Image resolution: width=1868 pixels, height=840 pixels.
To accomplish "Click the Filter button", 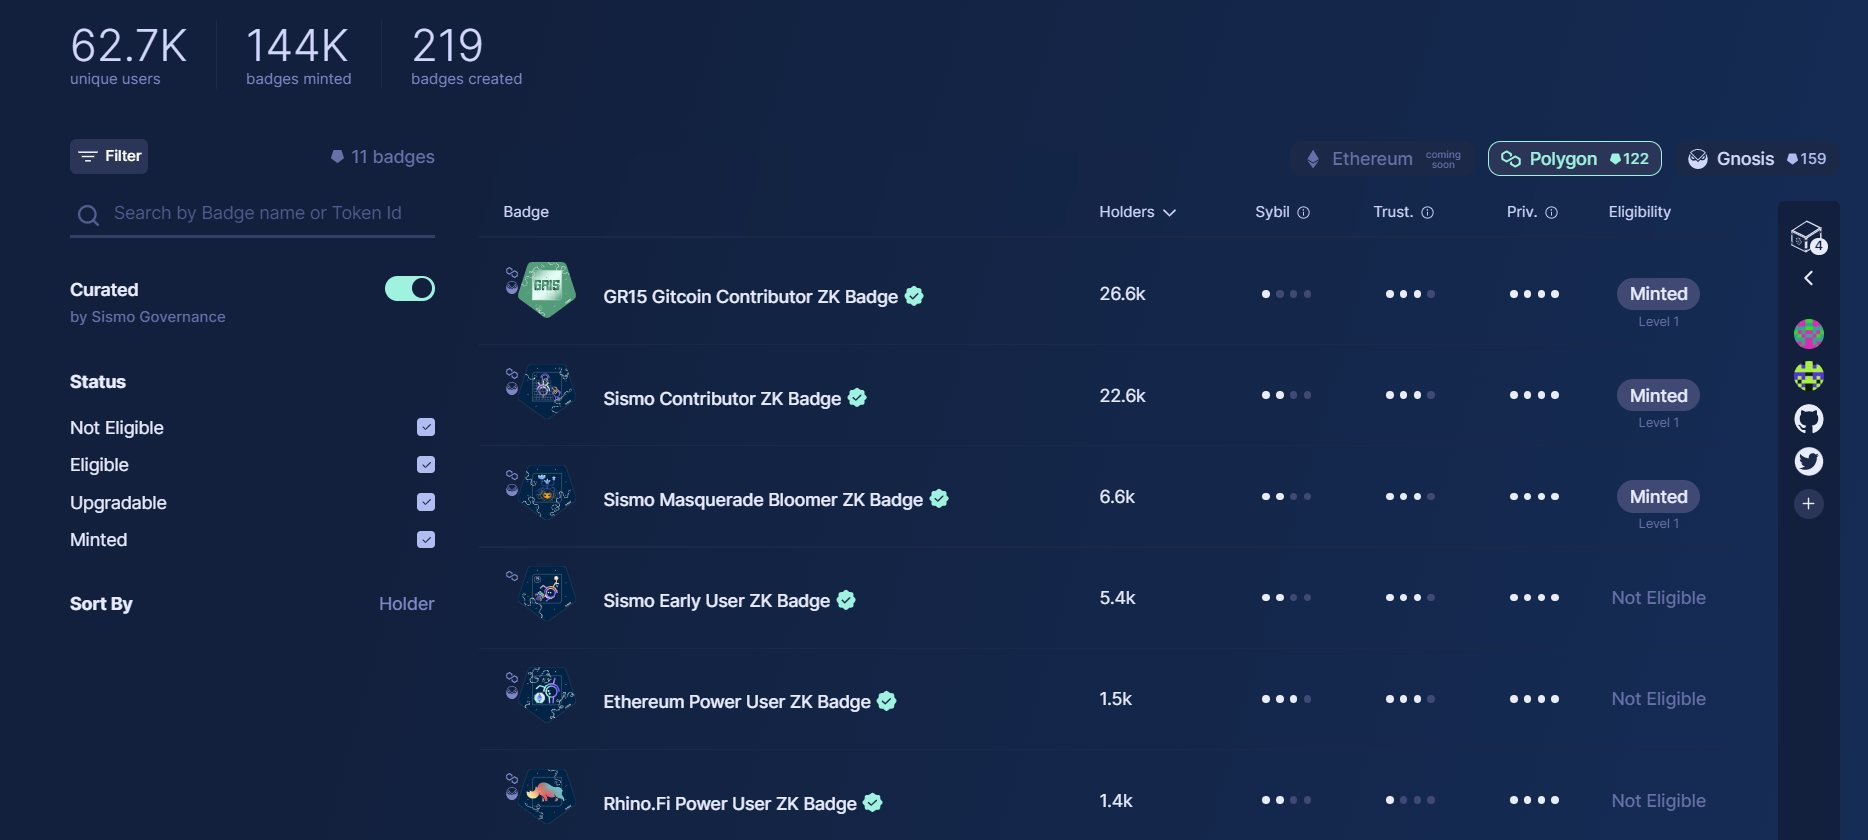I will click(x=109, y=156).
